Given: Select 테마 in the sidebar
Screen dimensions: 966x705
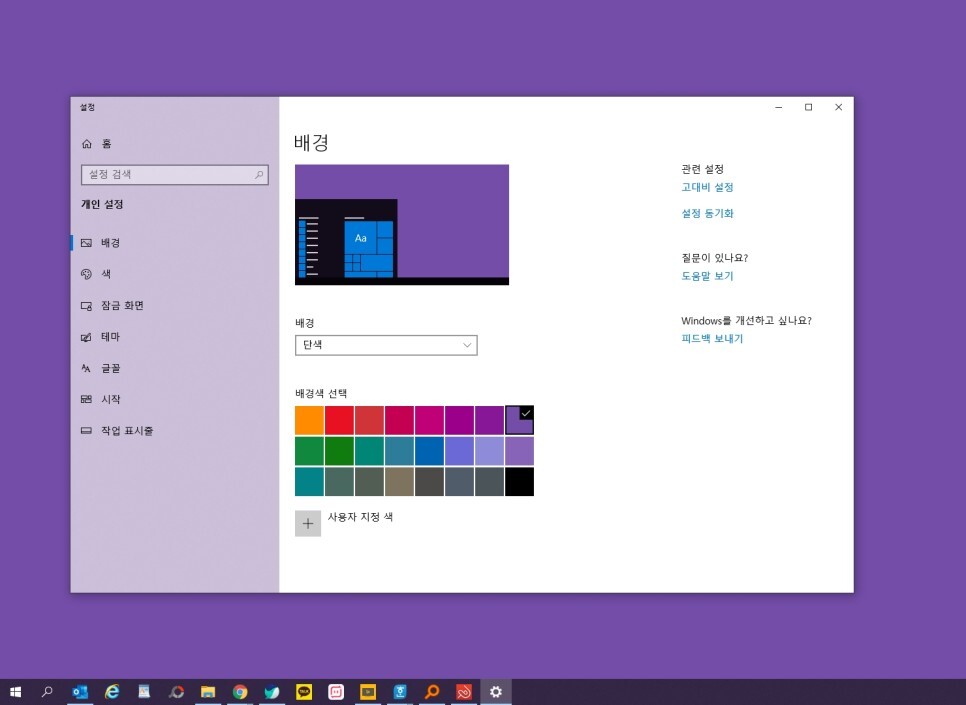Looking at the screenshot, I should (x=101, y=337).
